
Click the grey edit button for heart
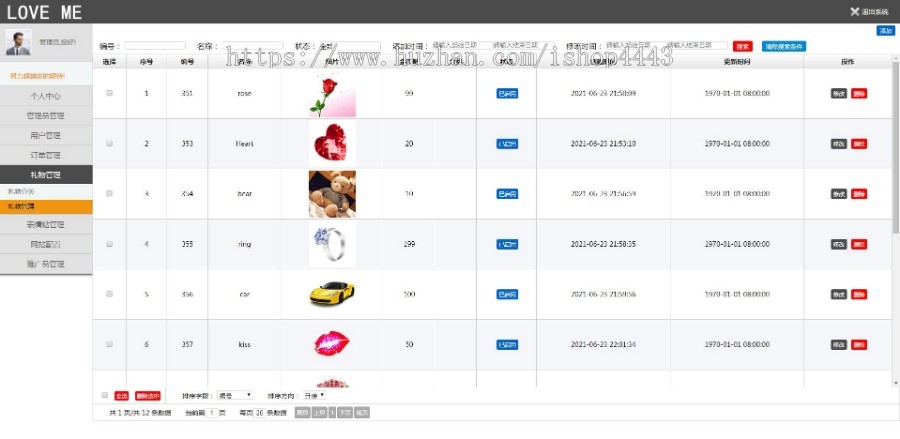(x=839, y=144)
